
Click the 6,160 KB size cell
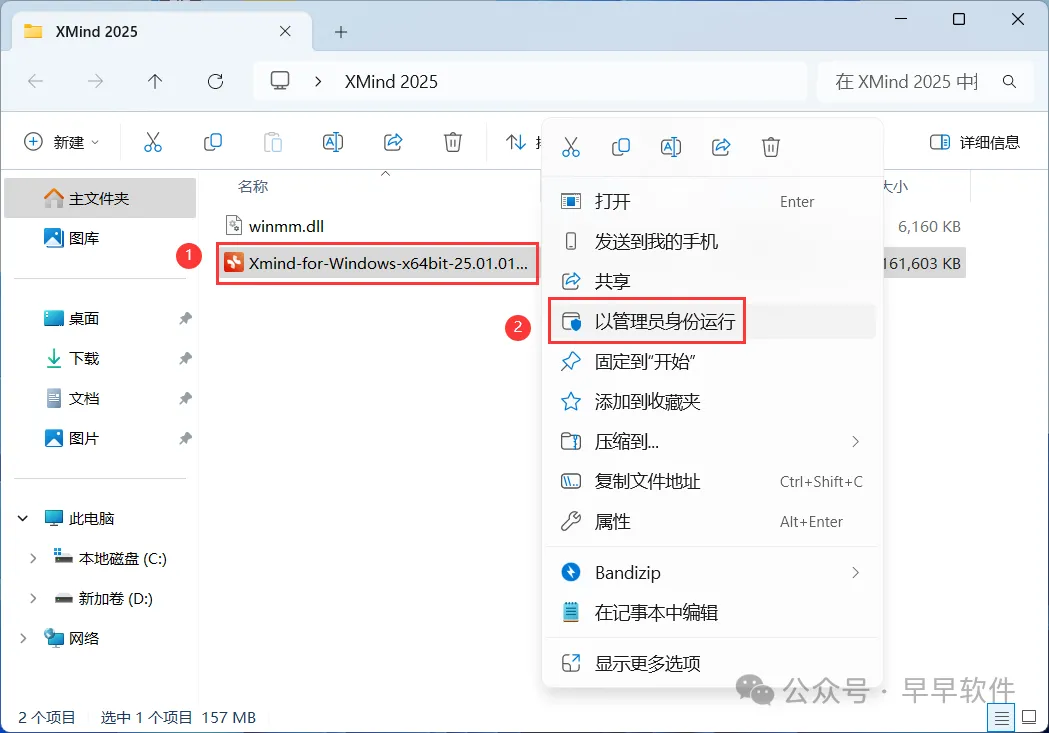click(929, 227)
